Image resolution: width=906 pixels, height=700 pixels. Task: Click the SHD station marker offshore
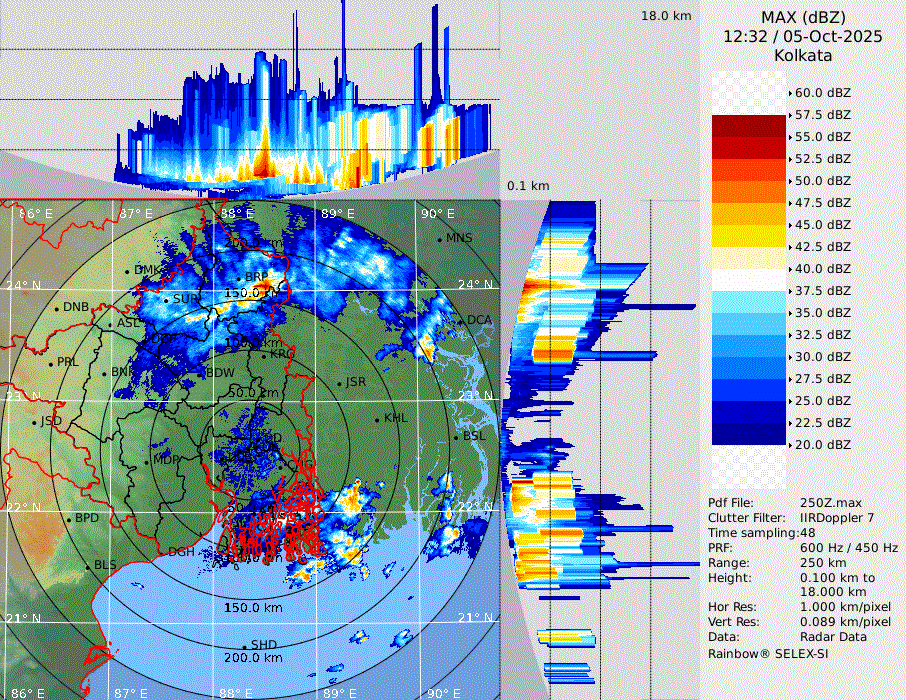pos(244,646)
